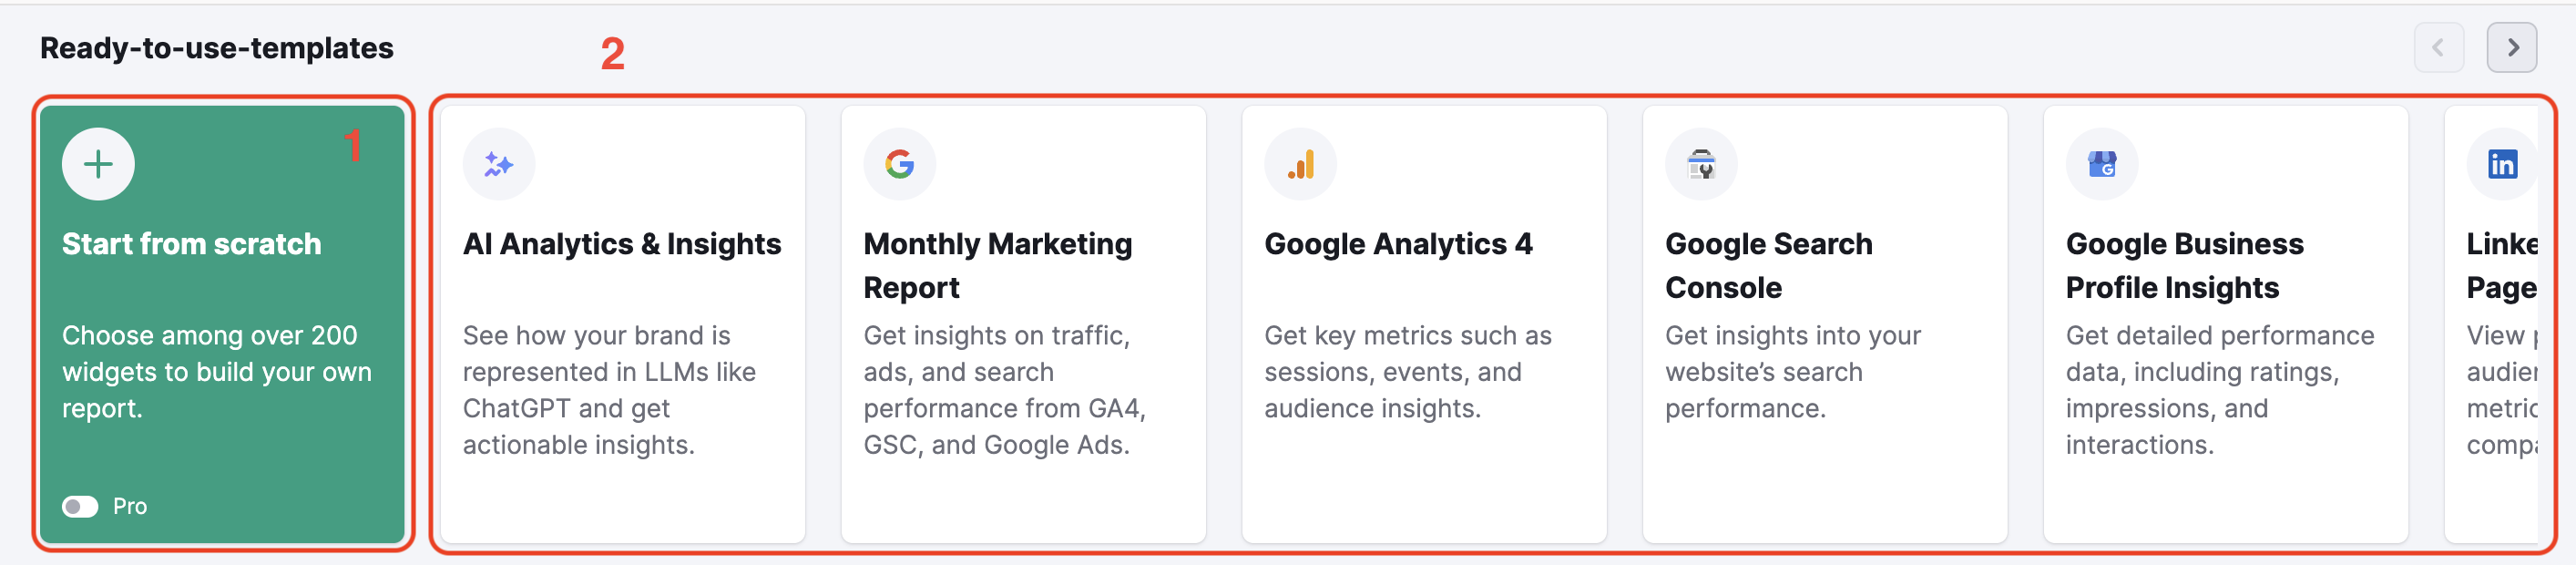Select the Google Analytics 4 template card

tap(1423, 330)
